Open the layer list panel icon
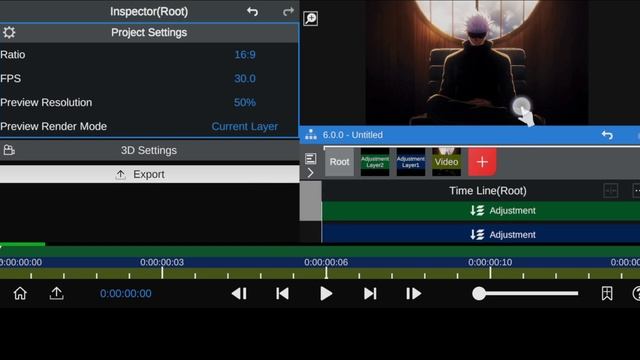This screenshot has width=640, height=360. coord(311,158)
